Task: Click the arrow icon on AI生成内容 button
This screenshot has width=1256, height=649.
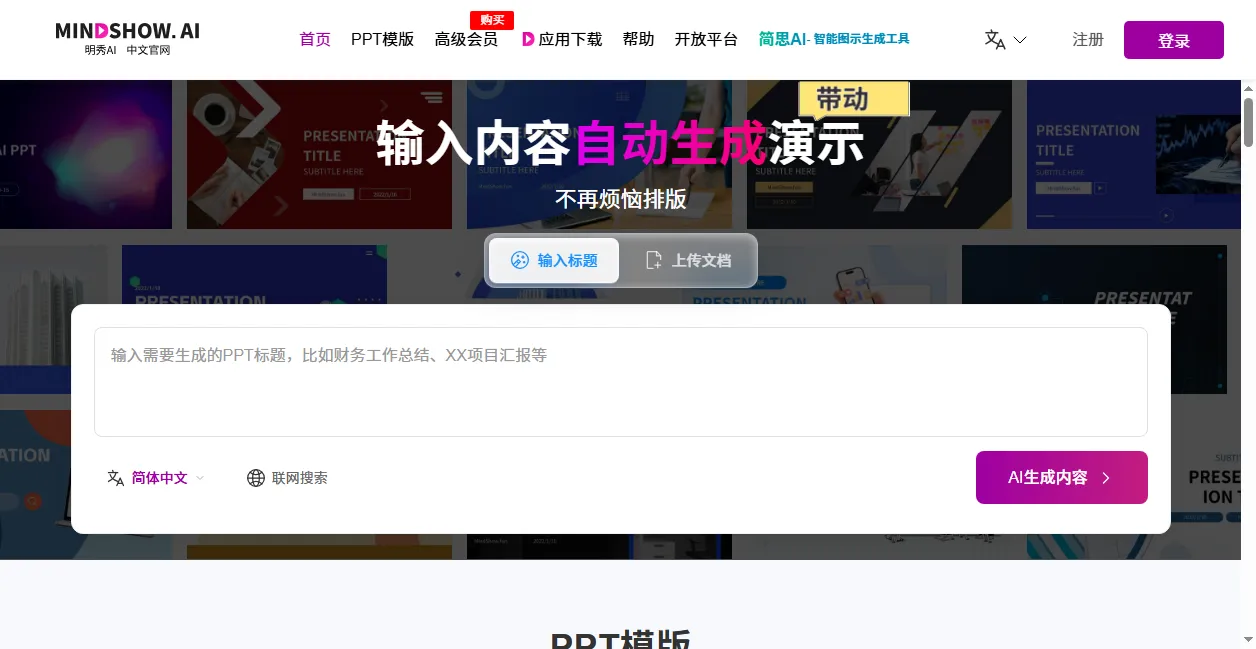Action: 1106,478
